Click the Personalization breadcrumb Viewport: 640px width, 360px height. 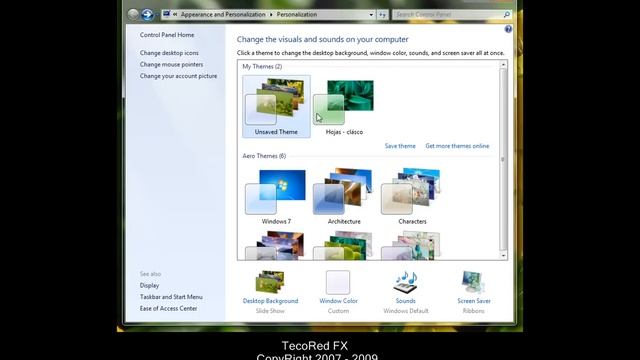(297, 14)
